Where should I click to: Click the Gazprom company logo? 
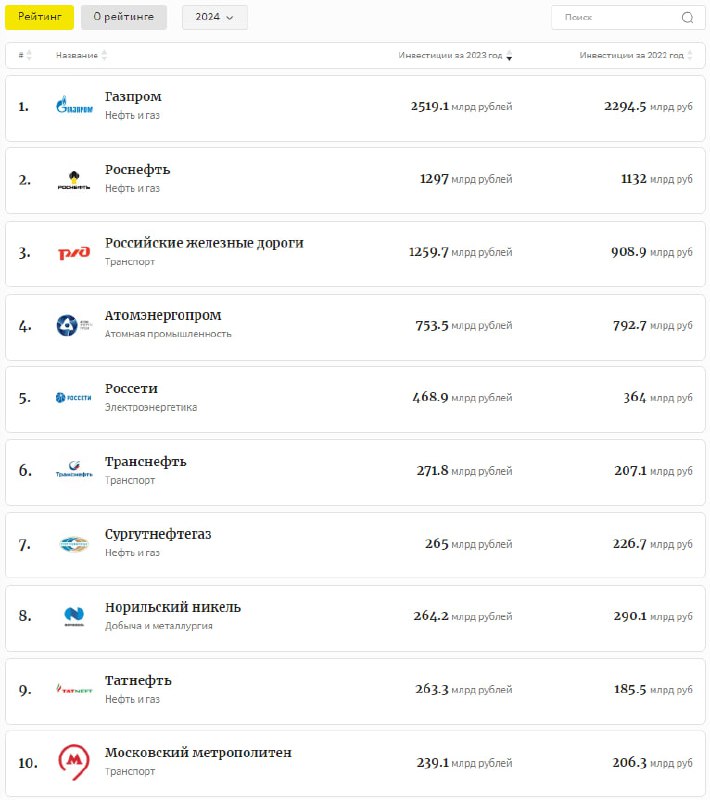tap(74, 106)
